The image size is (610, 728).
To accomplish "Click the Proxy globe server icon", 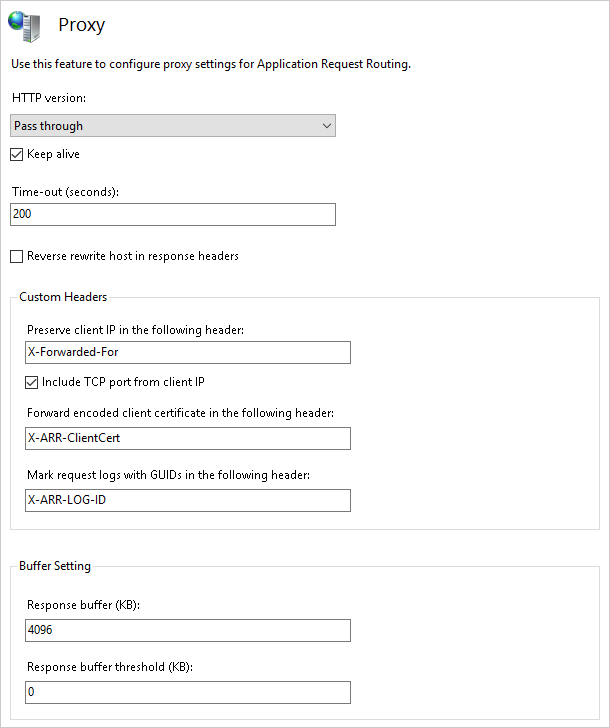I will point(24,26).
